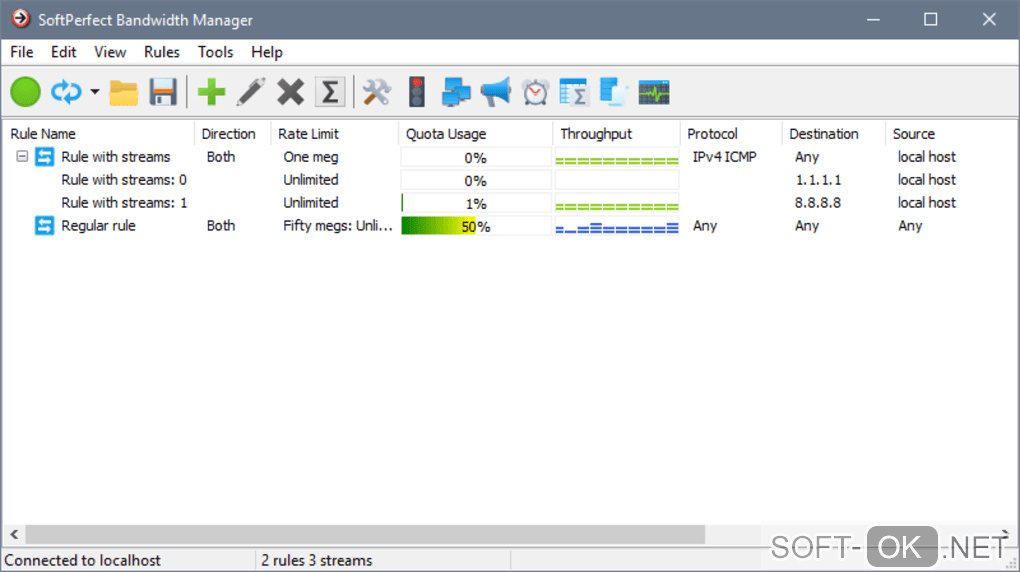
Task: Click the 50% quota usage bar
Action: 476,226
